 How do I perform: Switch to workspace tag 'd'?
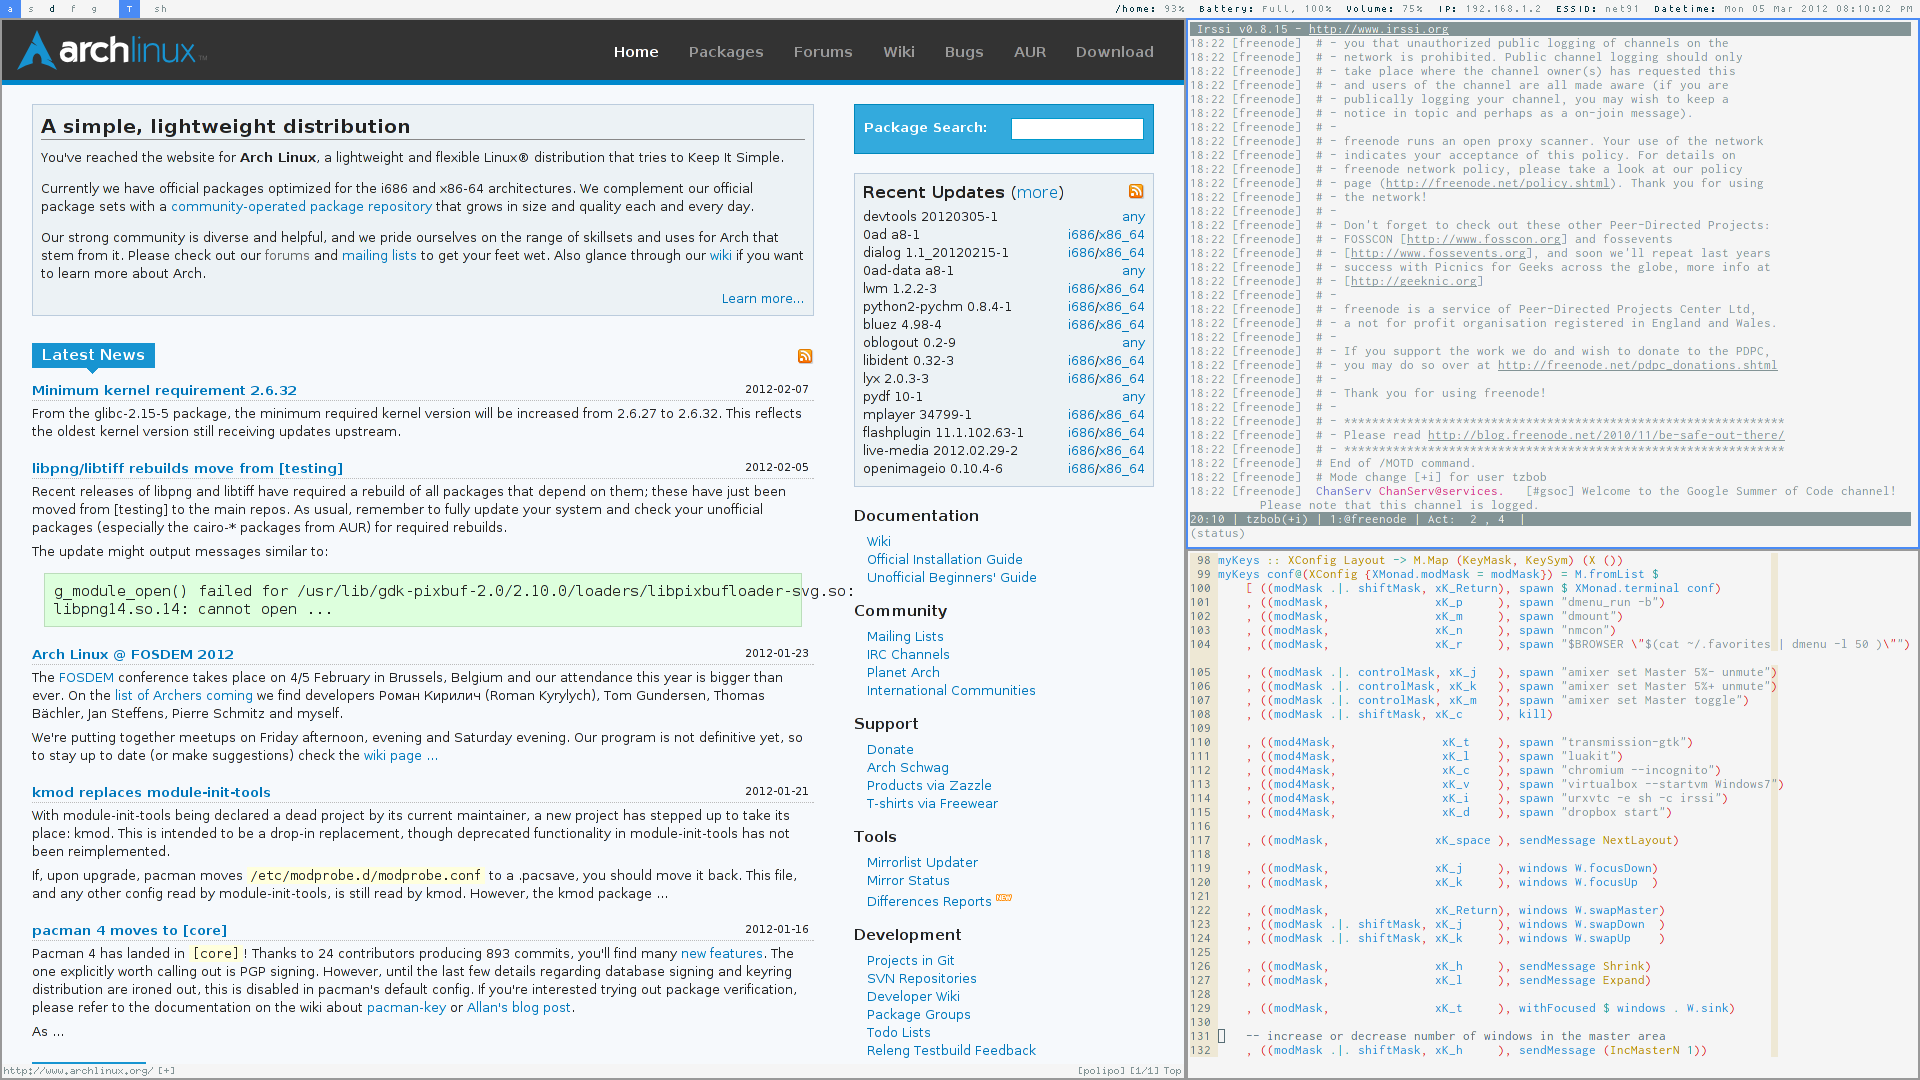pyautogui.click(x=52, y=9)
